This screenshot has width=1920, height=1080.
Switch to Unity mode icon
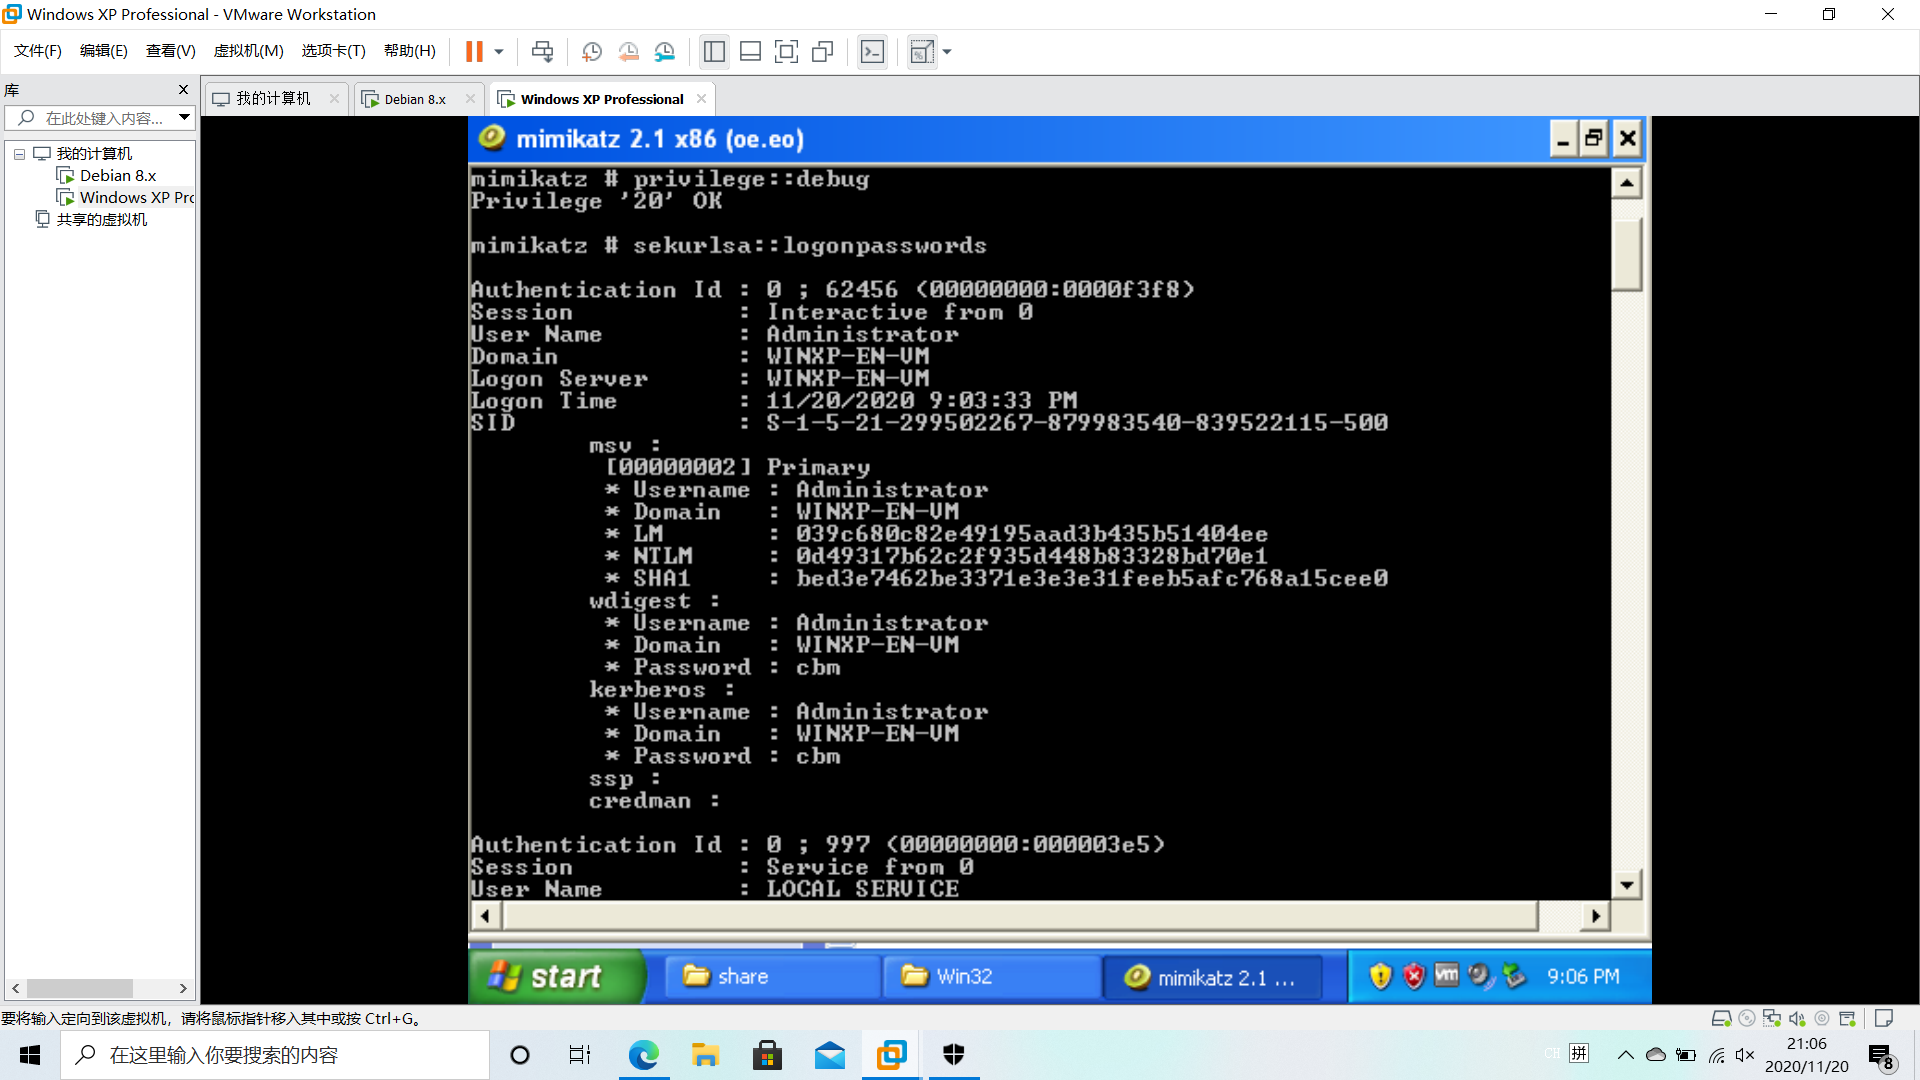tap(823, 51)
